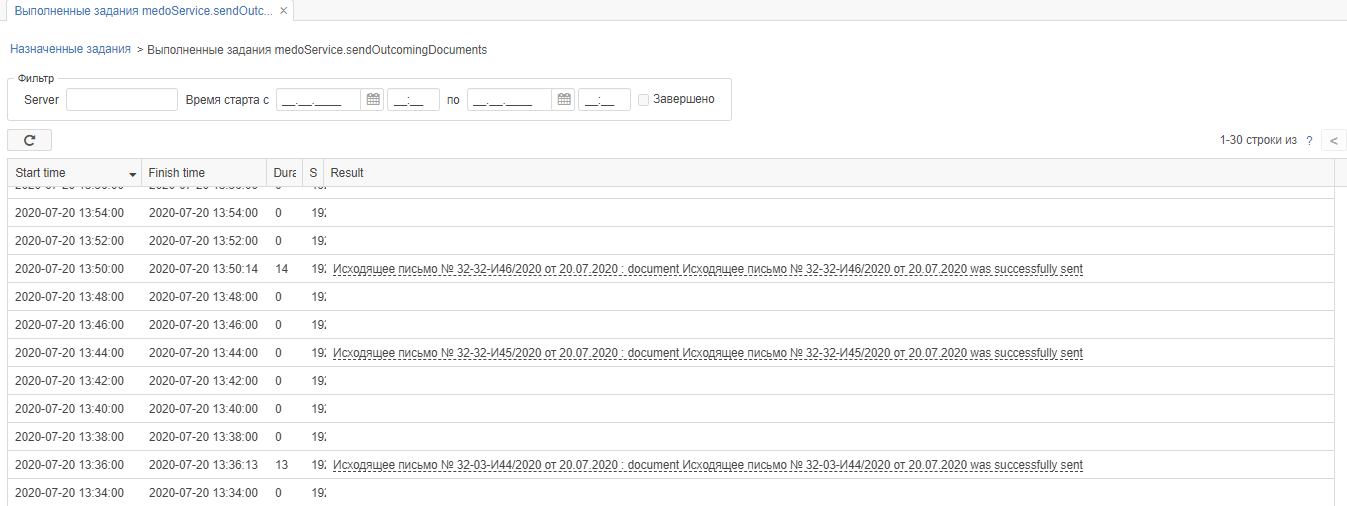Image resolution: width=1347 pixels, height=506 pixels.
Task: Click the question mark row count link
Action: pyautogui.click(x=1309, y=141)
